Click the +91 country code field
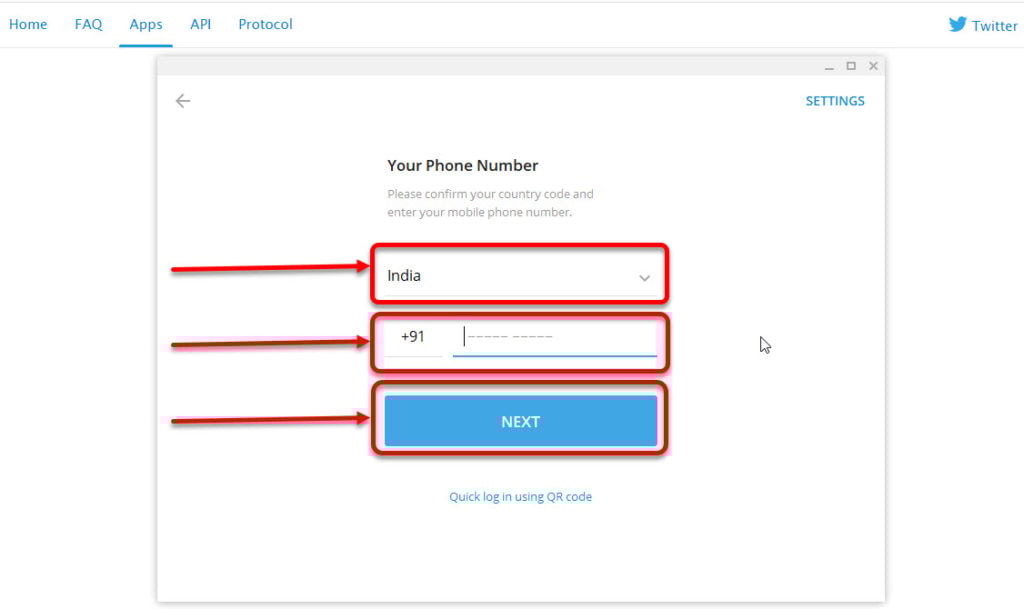 [413, 337]
